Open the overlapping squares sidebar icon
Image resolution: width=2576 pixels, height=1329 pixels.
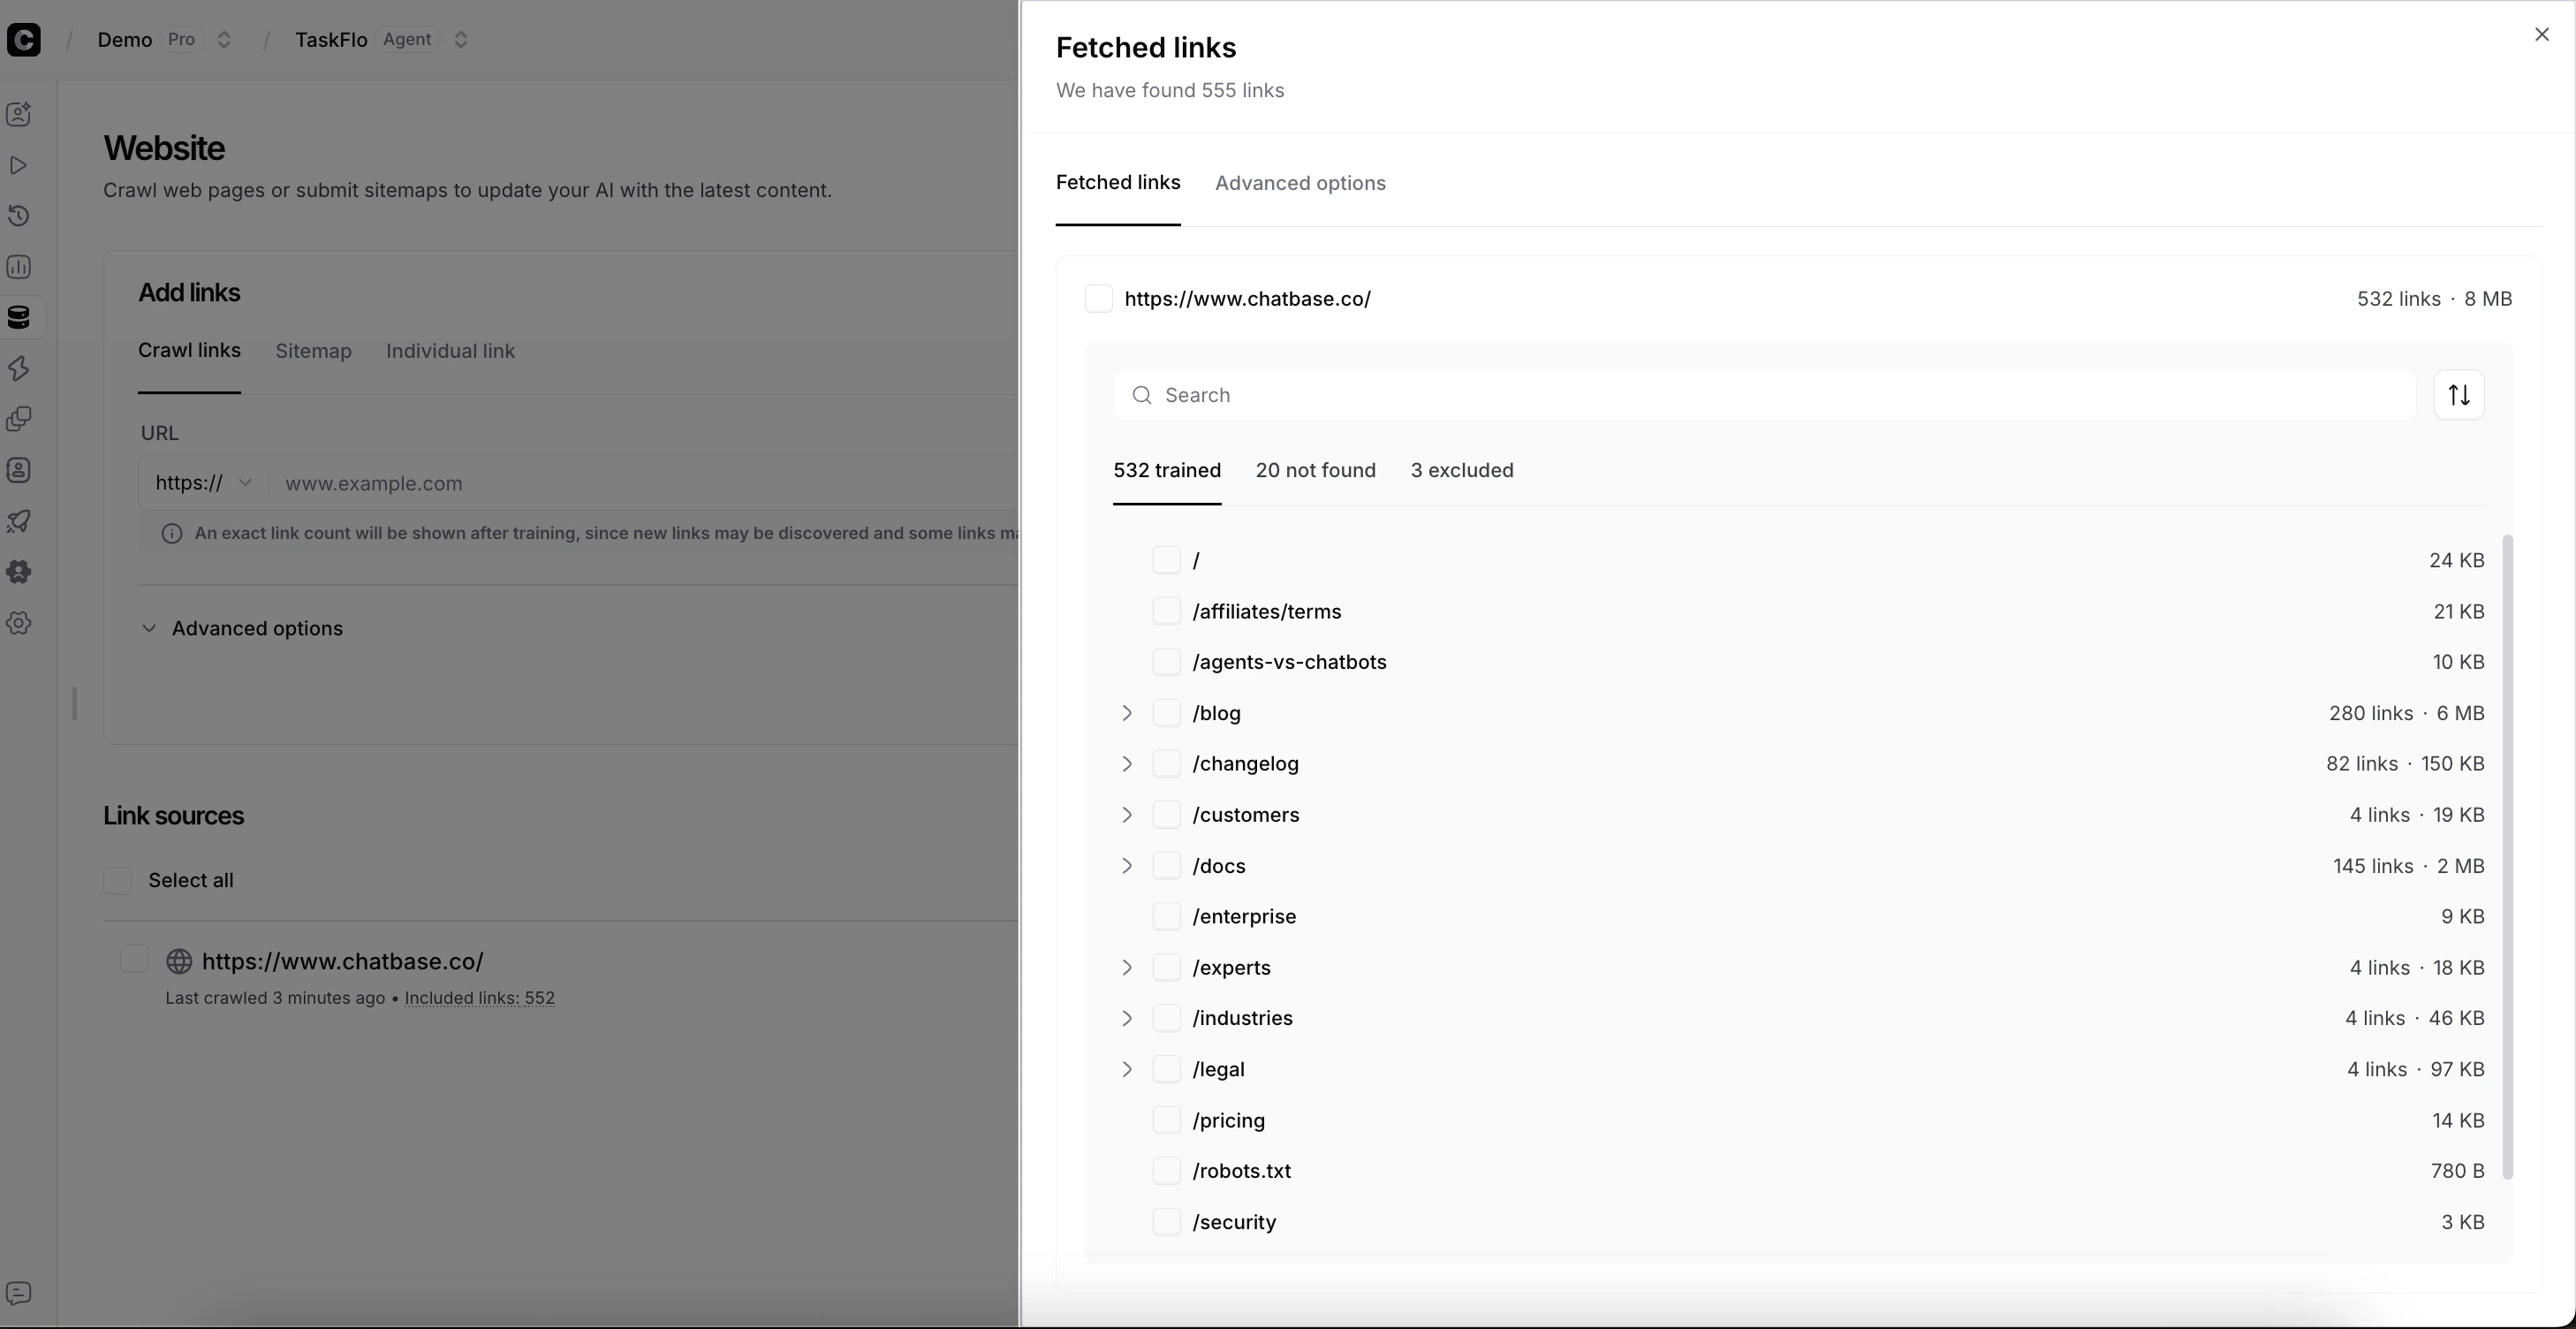pyautogui.click(x=19, y=419)
